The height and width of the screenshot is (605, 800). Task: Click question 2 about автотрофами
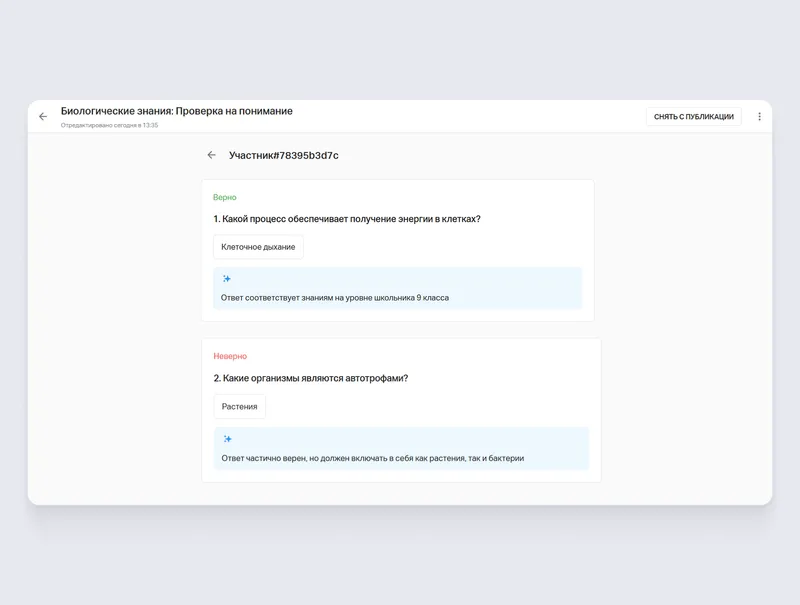coord(311,378)
